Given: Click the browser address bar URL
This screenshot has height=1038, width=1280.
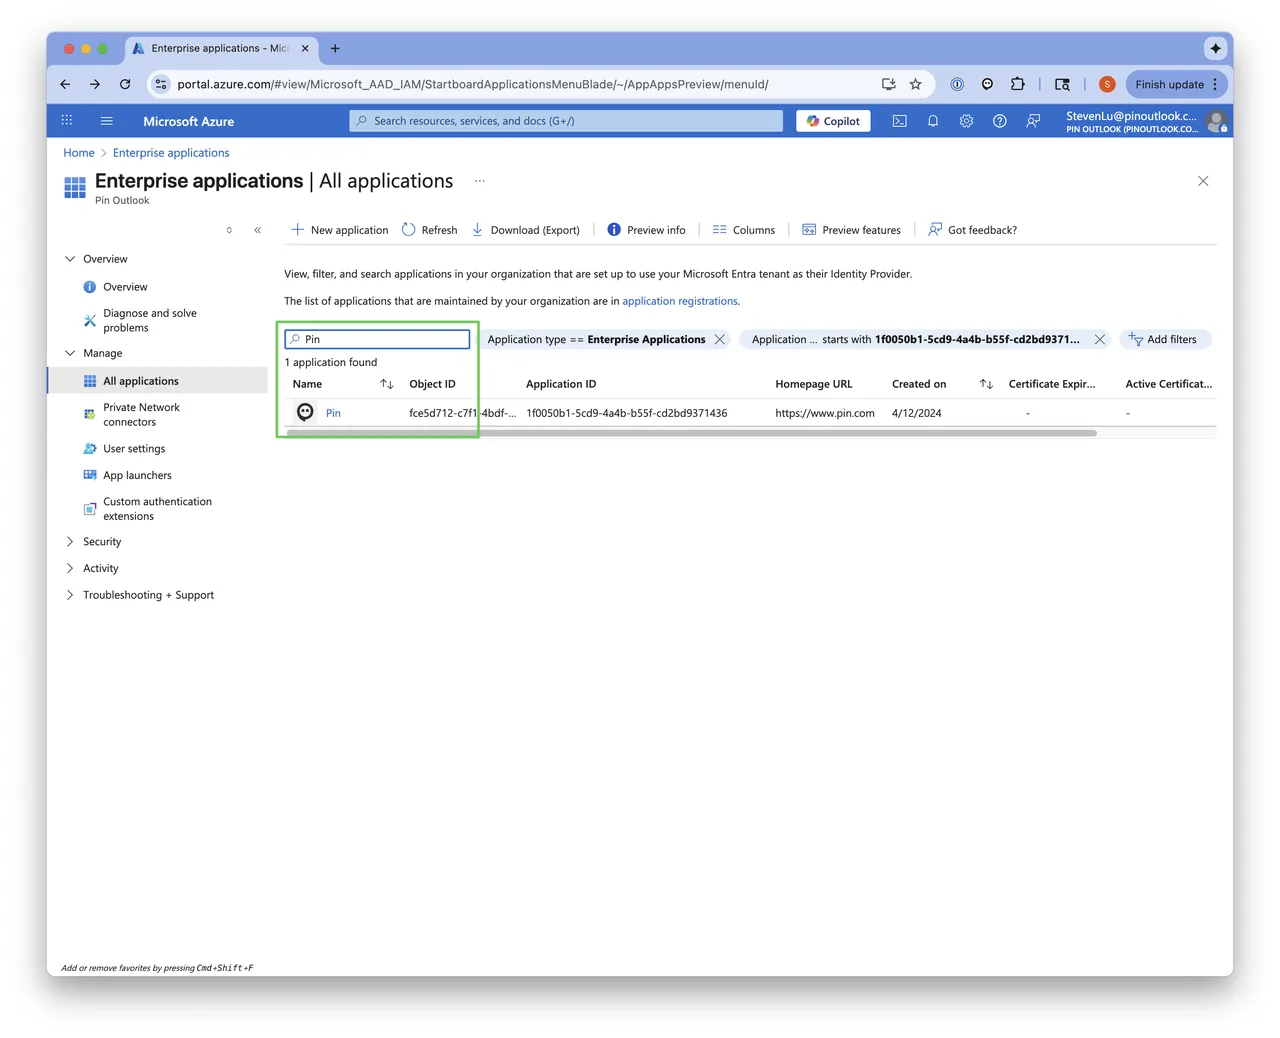Looking at the screenshot, I should tap(473, 84).
